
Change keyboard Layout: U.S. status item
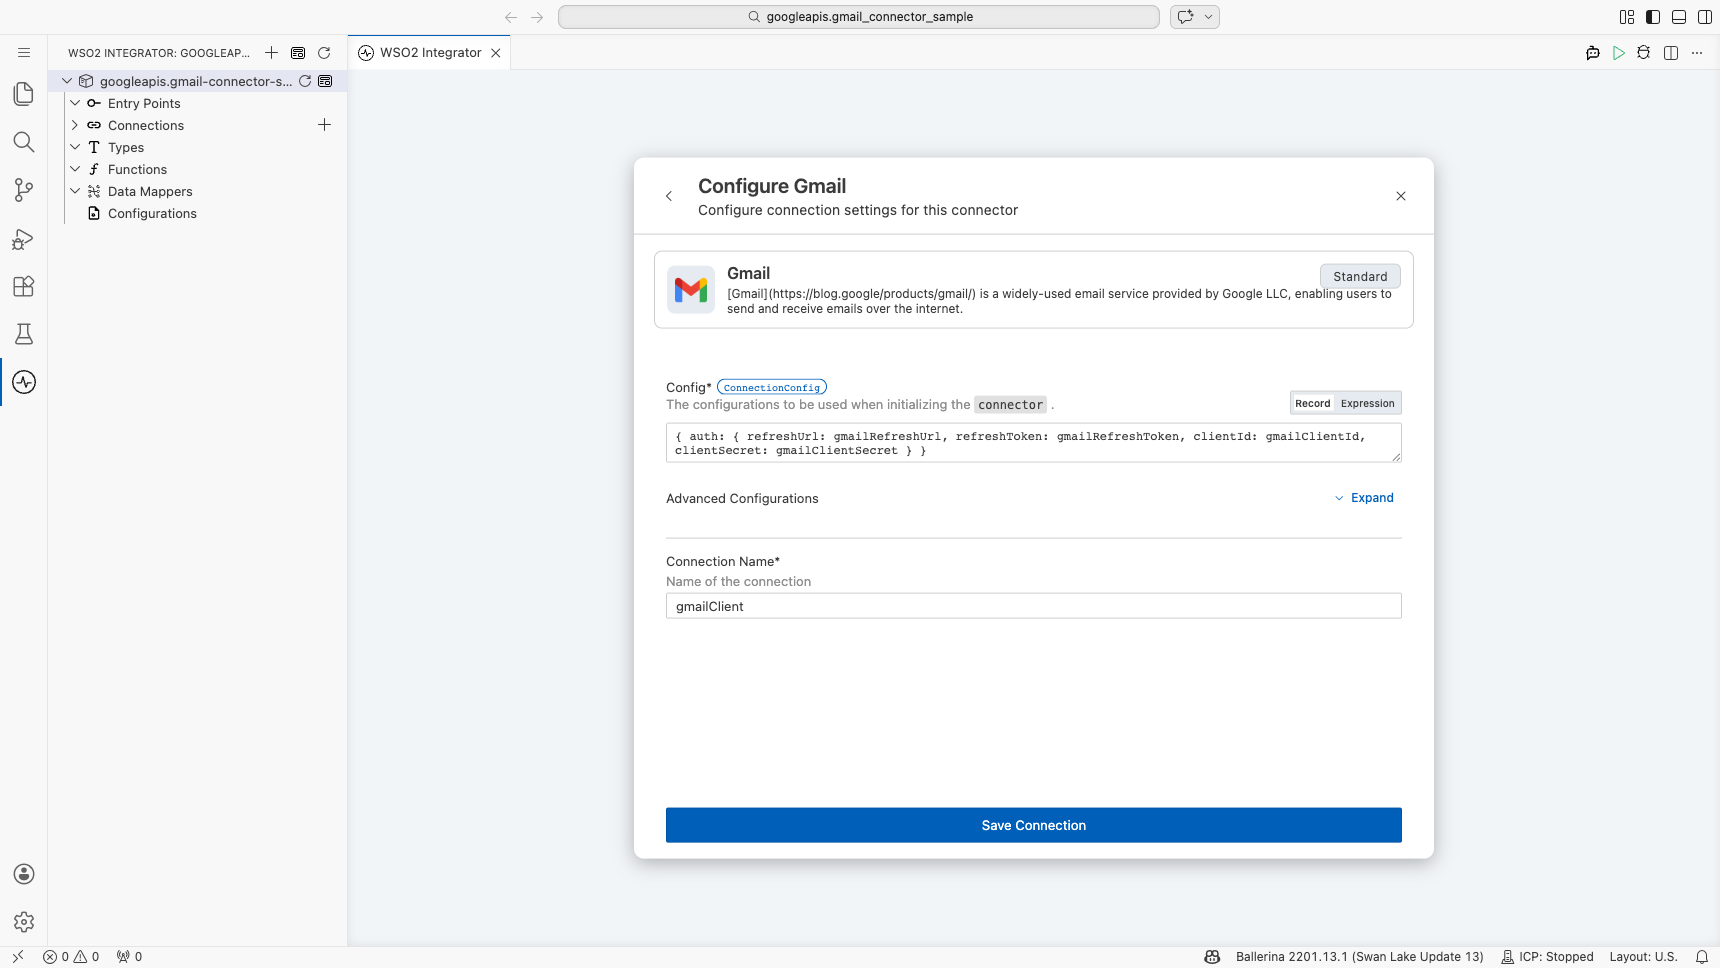click(x=1643, y=957)
